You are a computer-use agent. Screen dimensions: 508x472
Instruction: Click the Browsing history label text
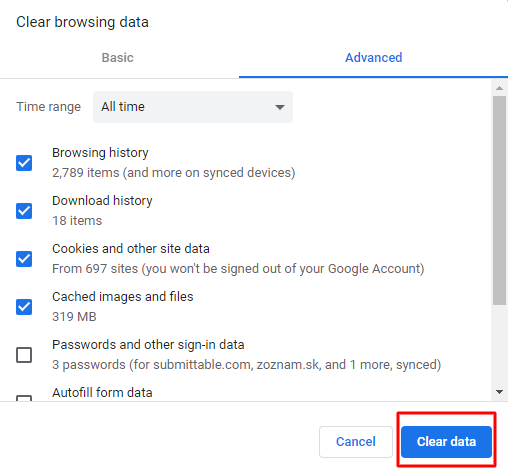(x=100, y=153)
